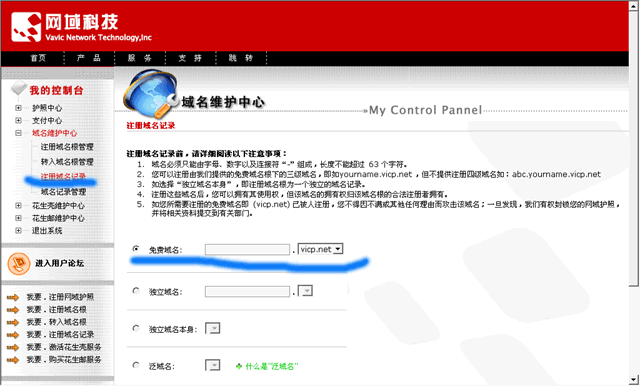Screen dimensions: 640x386
Task: Open the 什么是"泛域名" help link
Action: [x=272, y=366]
